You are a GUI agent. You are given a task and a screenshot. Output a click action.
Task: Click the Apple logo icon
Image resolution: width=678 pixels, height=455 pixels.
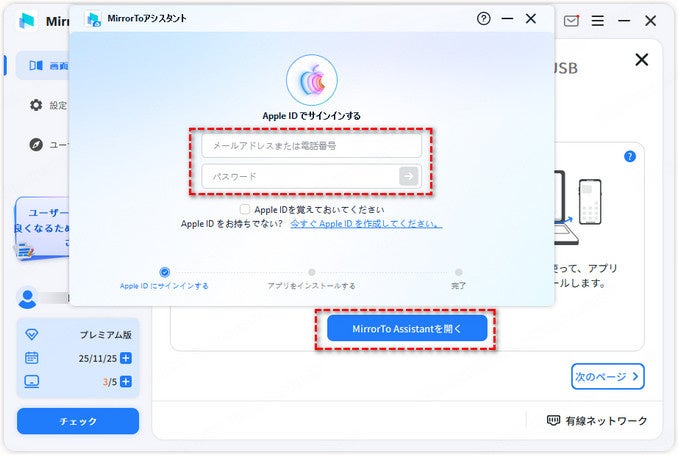click(x=311, y=80)
